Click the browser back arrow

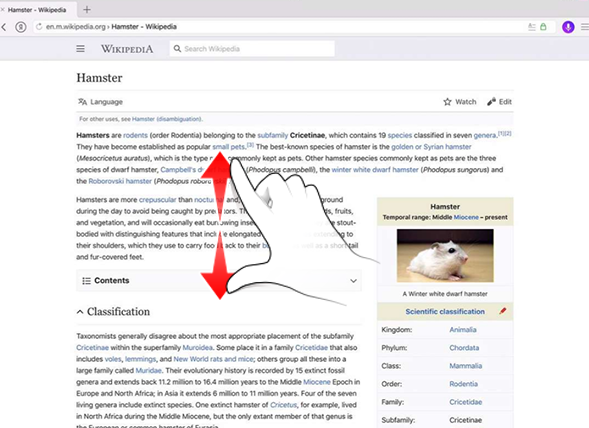click(x=4, y=27)
